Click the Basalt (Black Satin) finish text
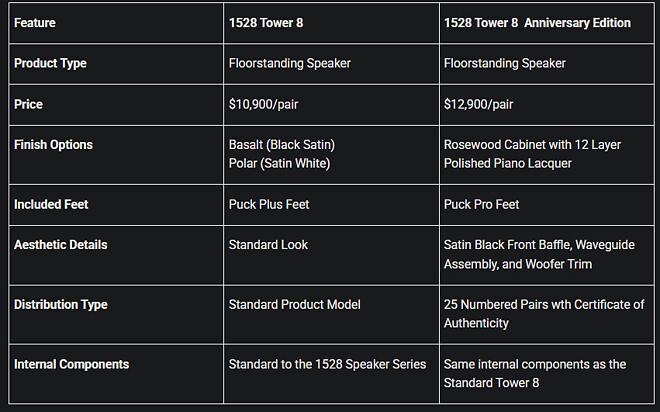660x412 pixels. pos(281,144)
